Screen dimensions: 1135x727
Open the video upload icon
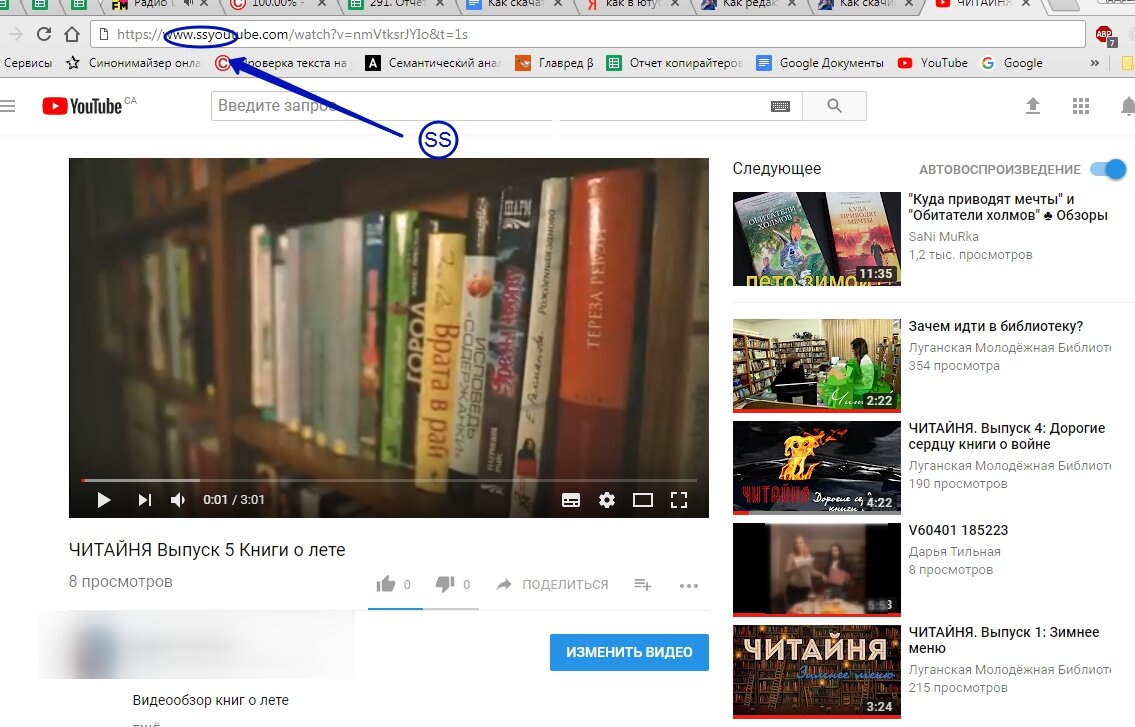(x=1033, y=105)
